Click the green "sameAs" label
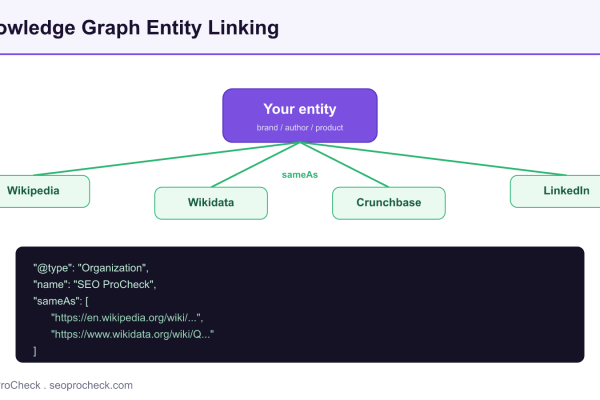This screenshot has width=600, height=400. click(300, 175)
